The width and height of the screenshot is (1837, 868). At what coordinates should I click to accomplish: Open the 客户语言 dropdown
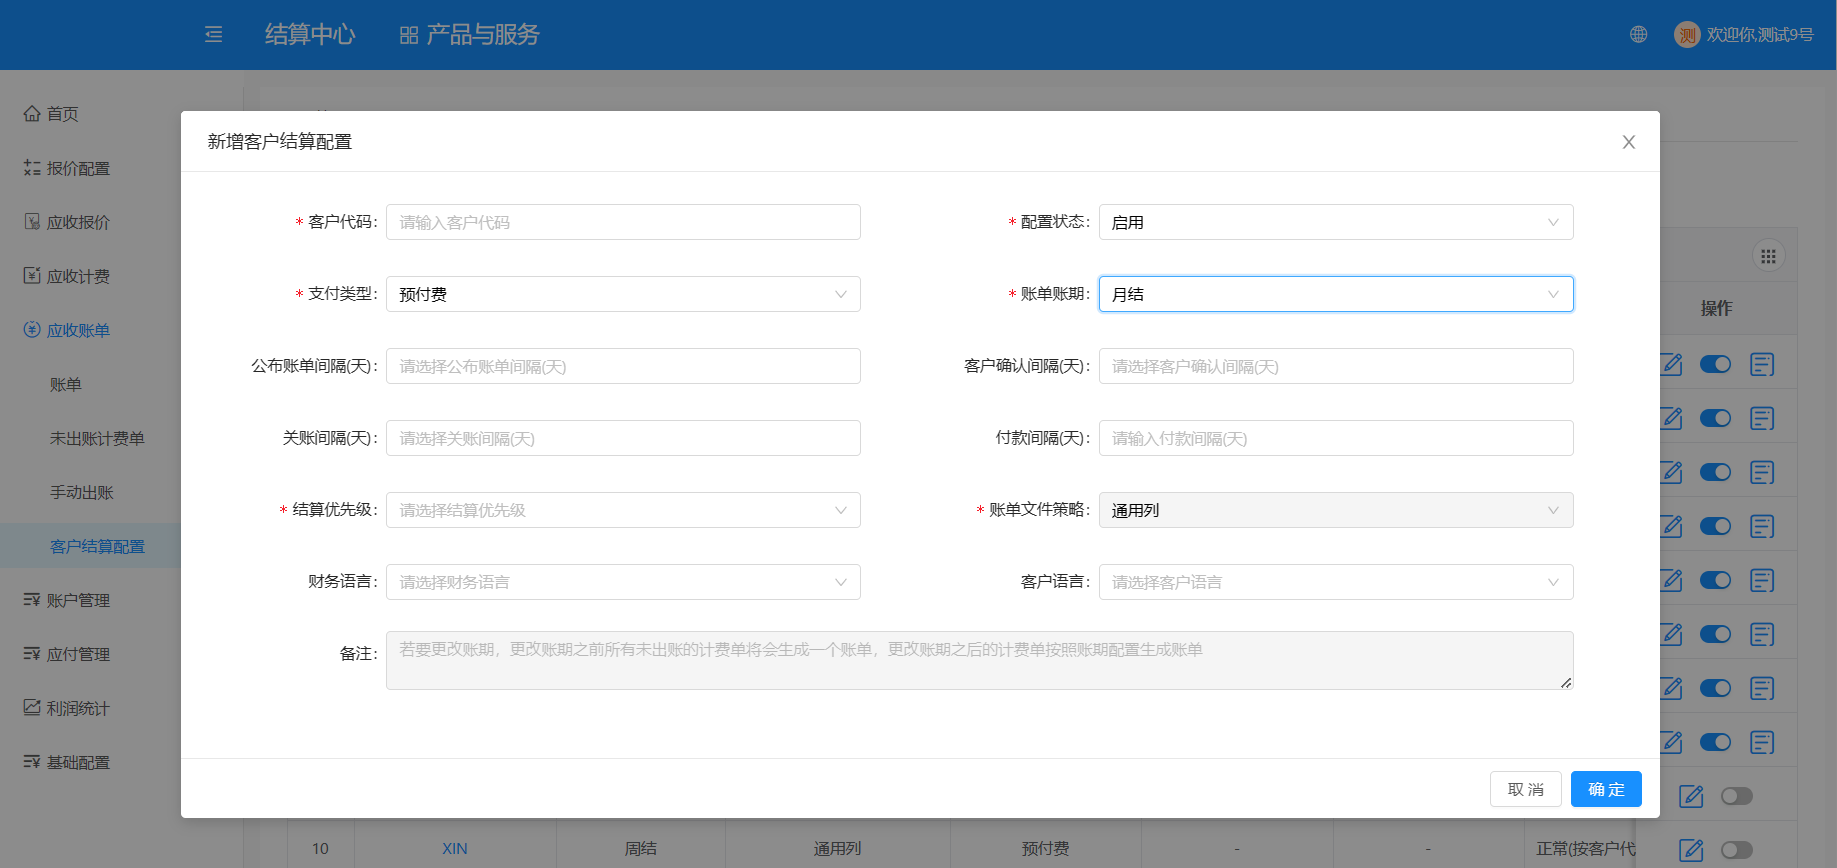click(x=1336, y=582)
